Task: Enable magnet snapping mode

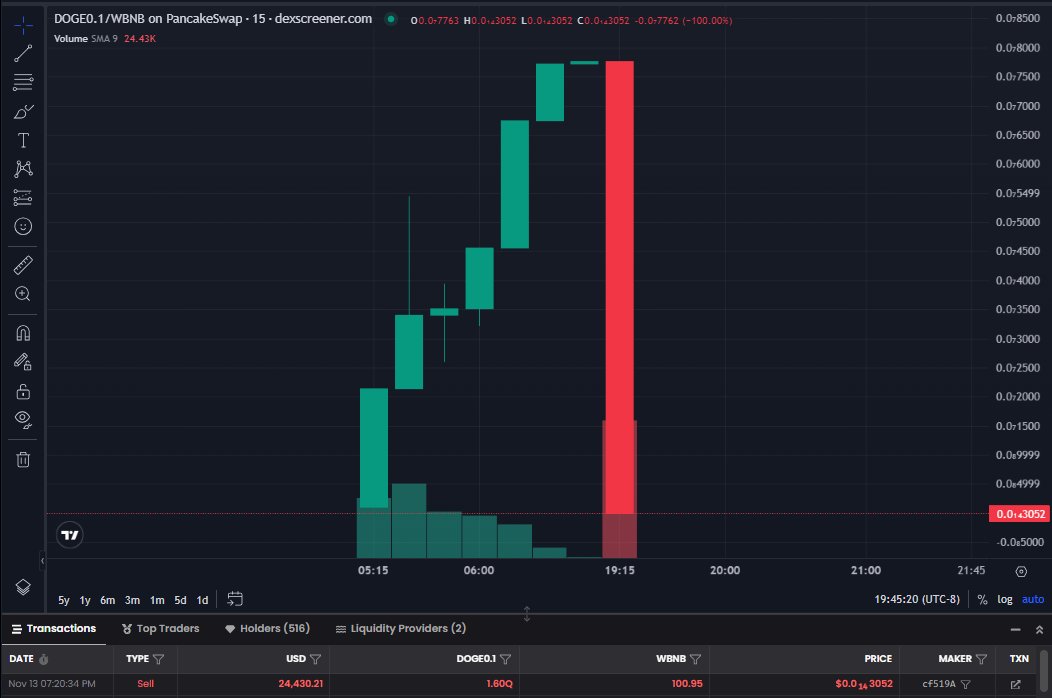Action: tap(22, 332)
